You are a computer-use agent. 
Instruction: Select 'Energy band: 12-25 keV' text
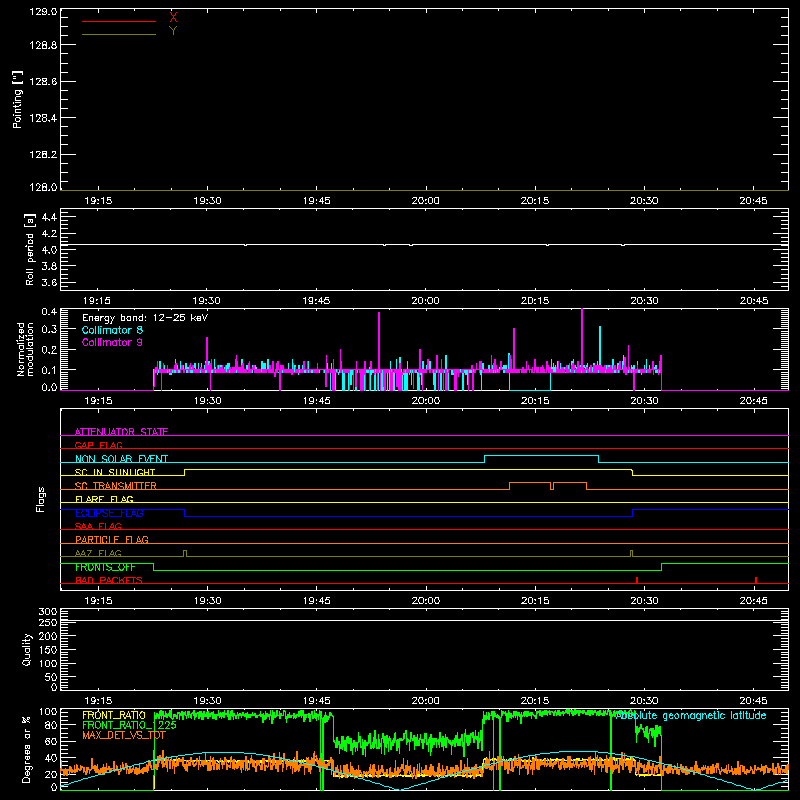[x=145, y=318]
